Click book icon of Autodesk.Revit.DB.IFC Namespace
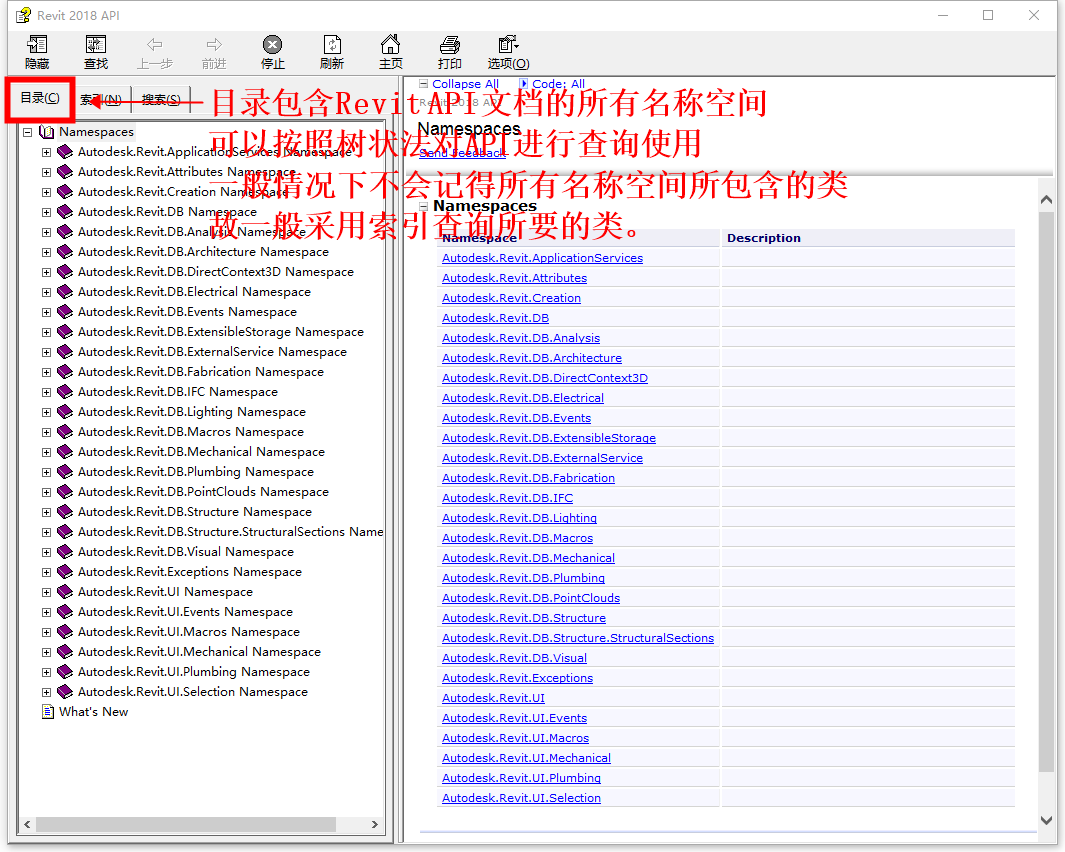Image resolution: width=1065 pixels, height=852 pixels. [65, 392]
